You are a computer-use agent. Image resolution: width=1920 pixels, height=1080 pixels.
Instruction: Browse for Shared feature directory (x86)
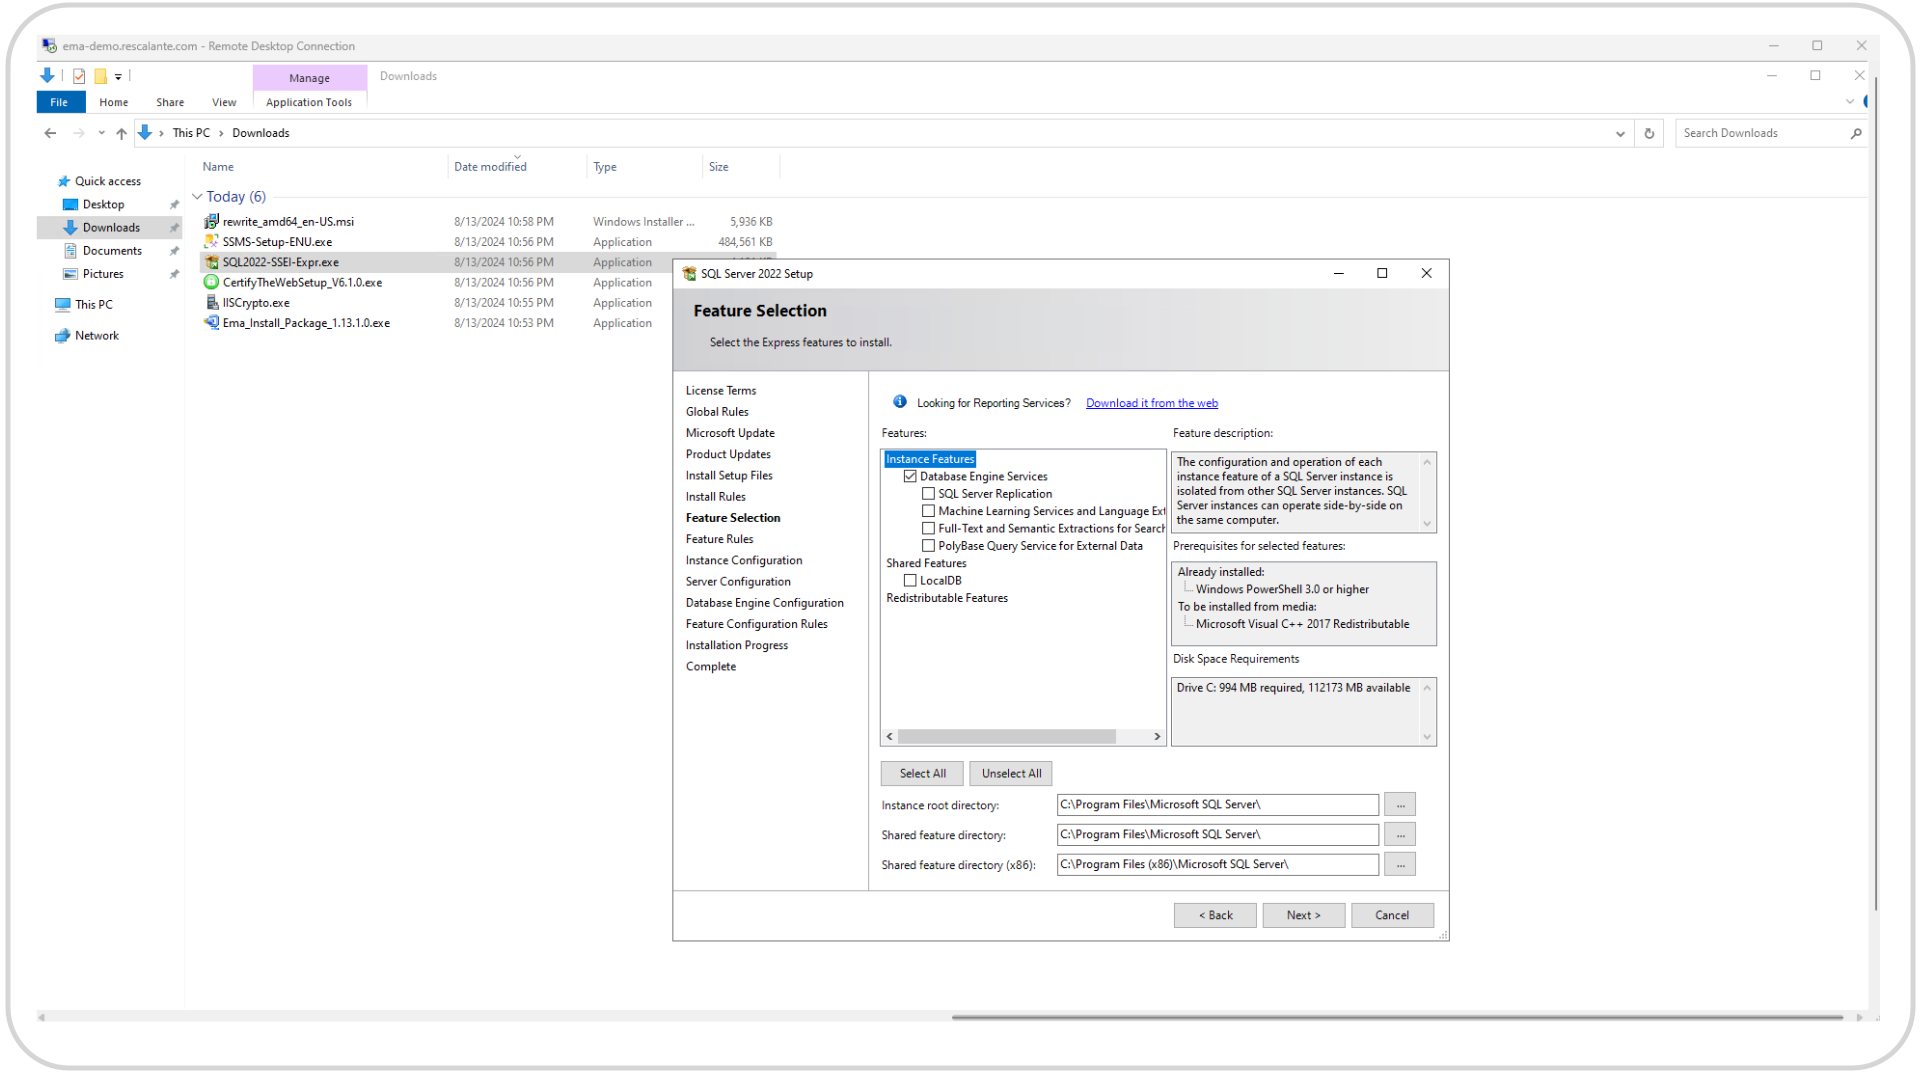tap(1400, 864)
